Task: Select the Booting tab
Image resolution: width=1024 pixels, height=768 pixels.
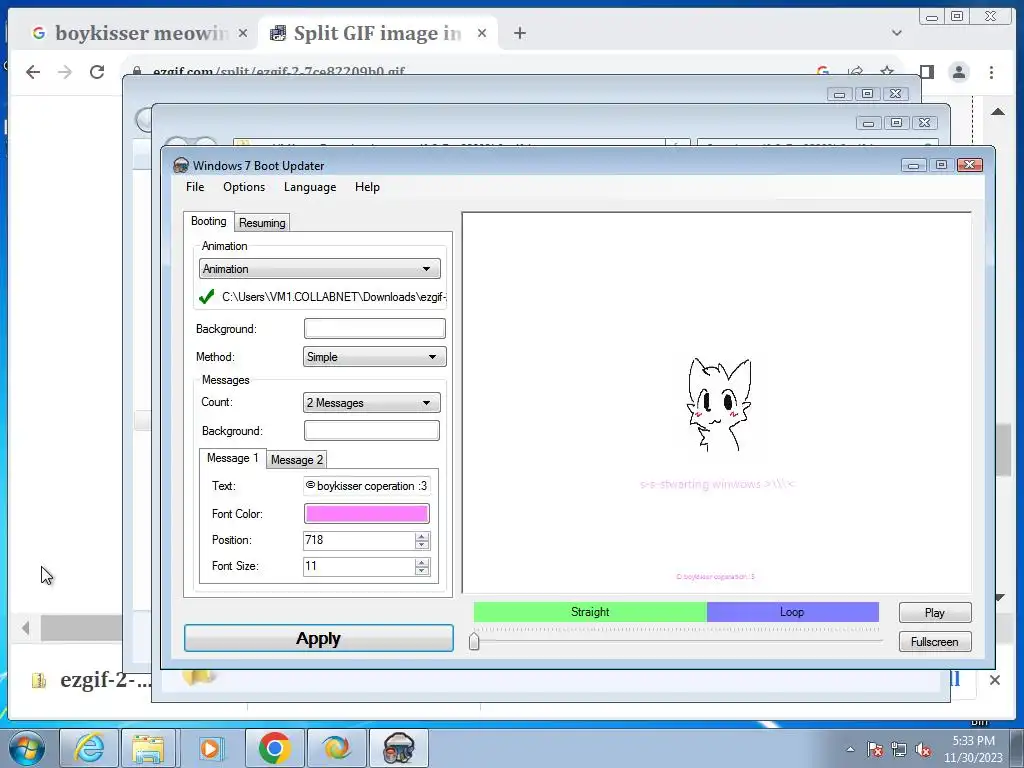Action: 208,221
